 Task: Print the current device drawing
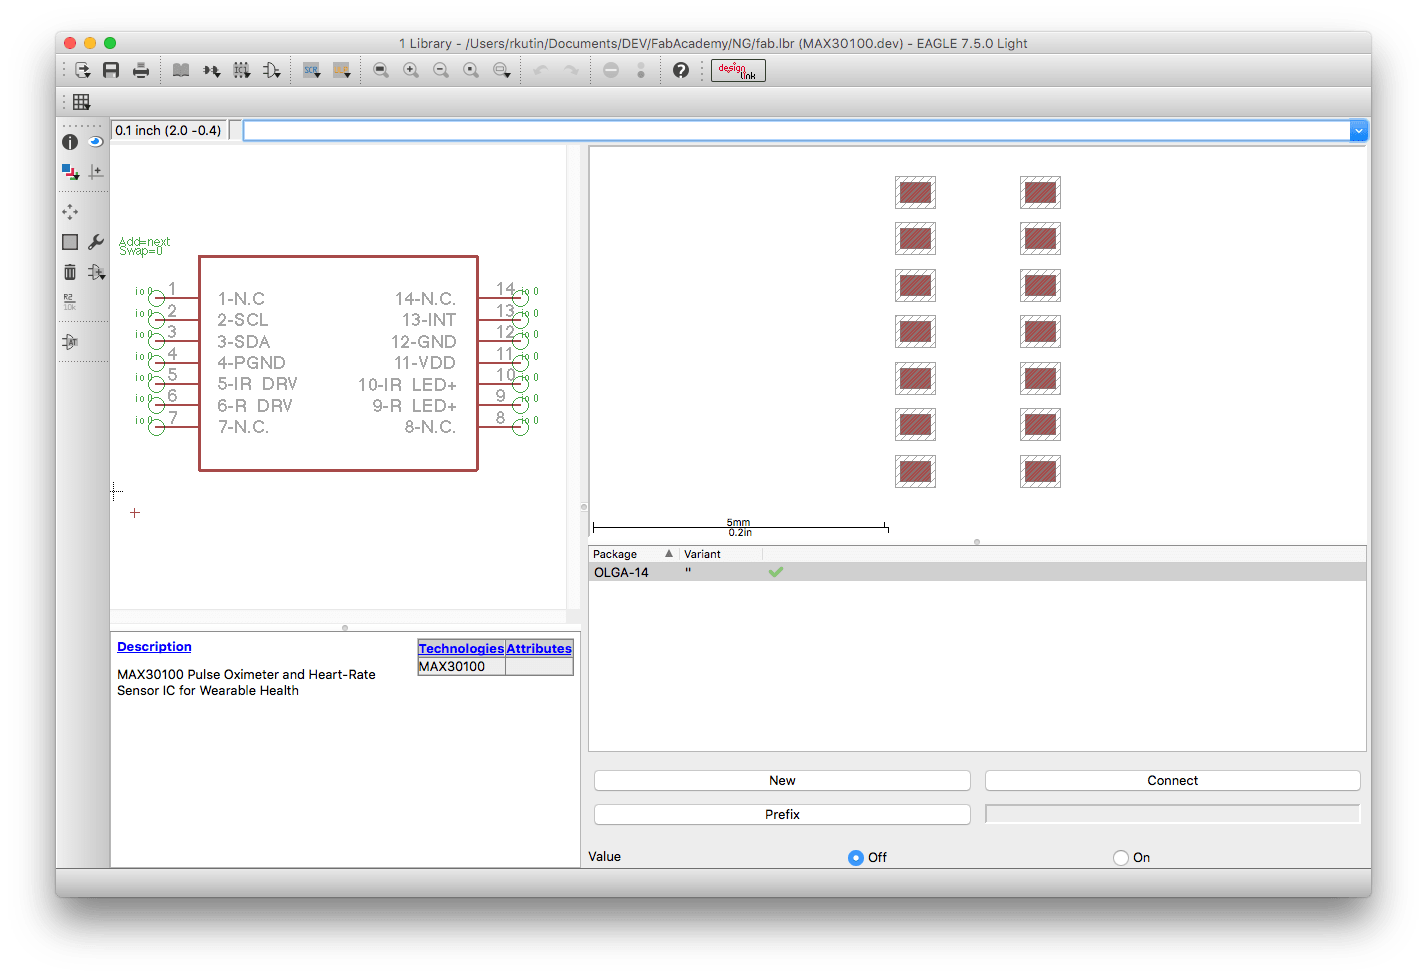(x=141, y=70)
